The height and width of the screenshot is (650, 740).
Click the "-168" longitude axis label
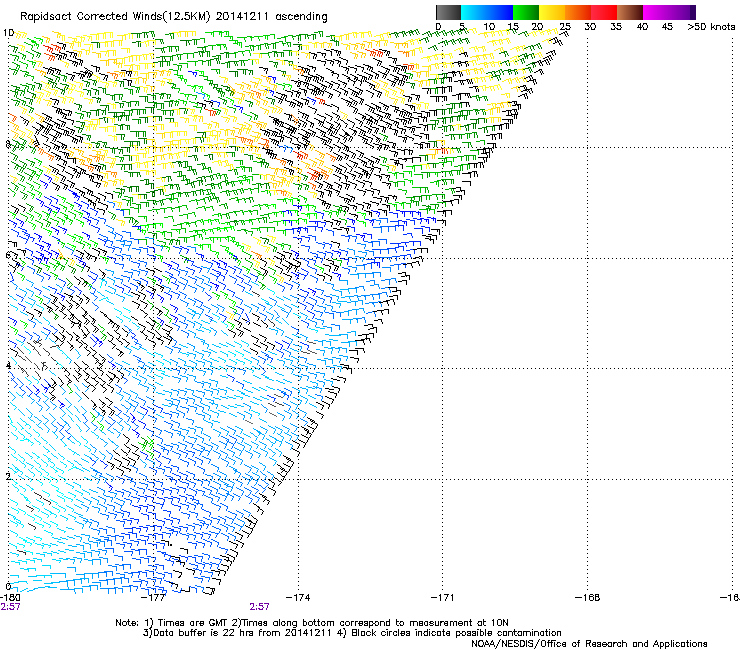tap(588, 598)
